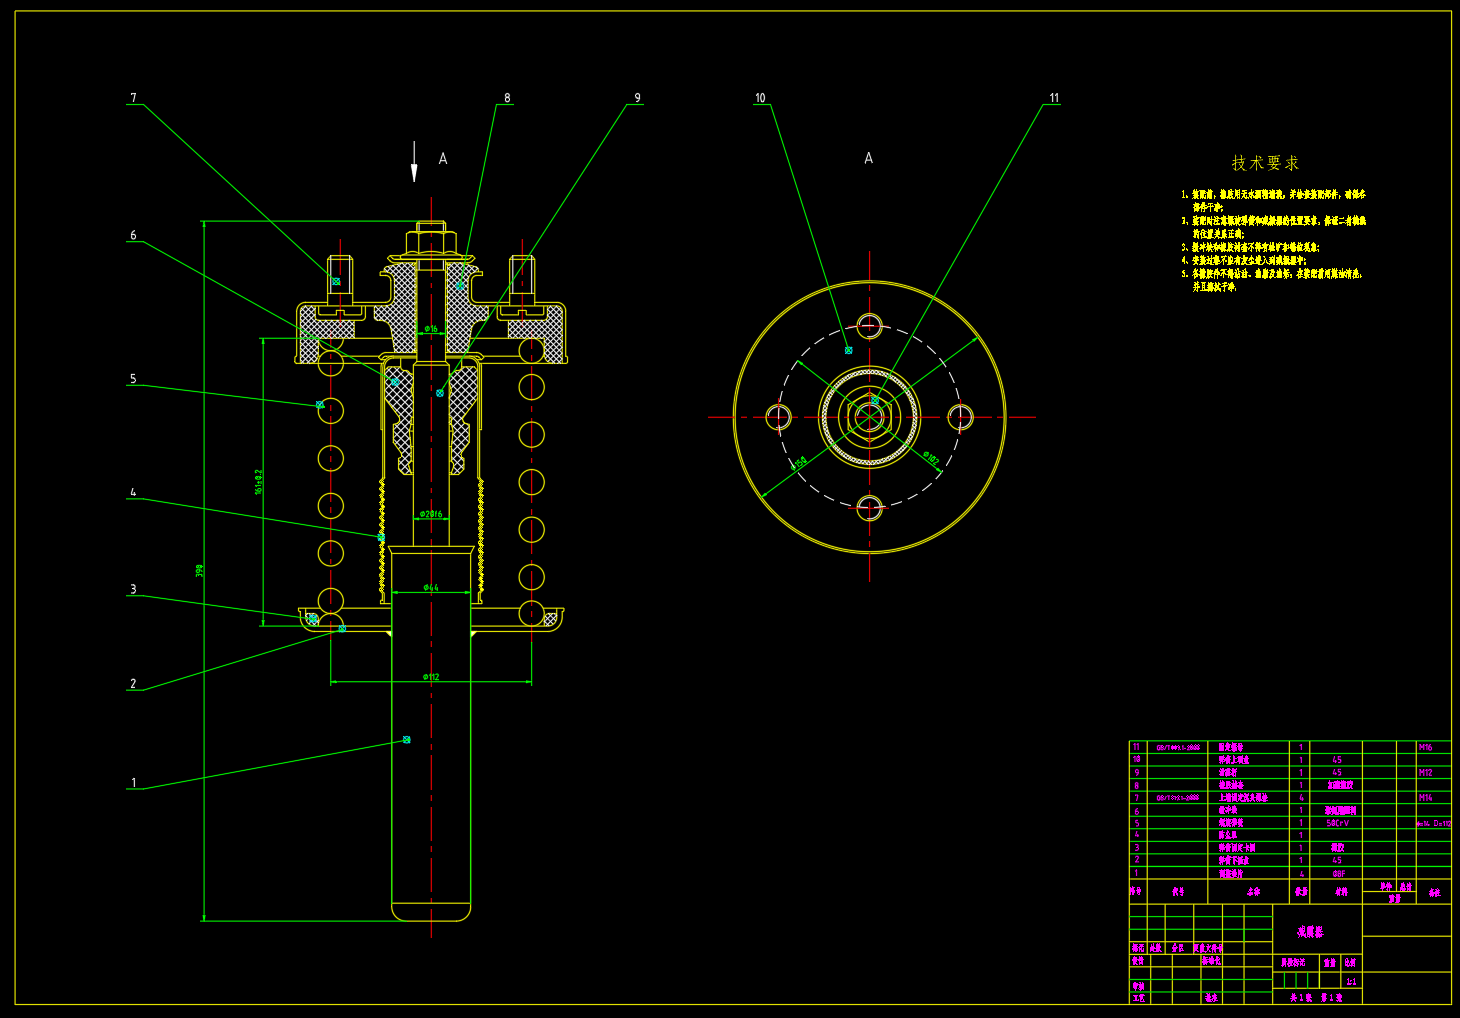Select the callout label 11

click(1054, 98)
